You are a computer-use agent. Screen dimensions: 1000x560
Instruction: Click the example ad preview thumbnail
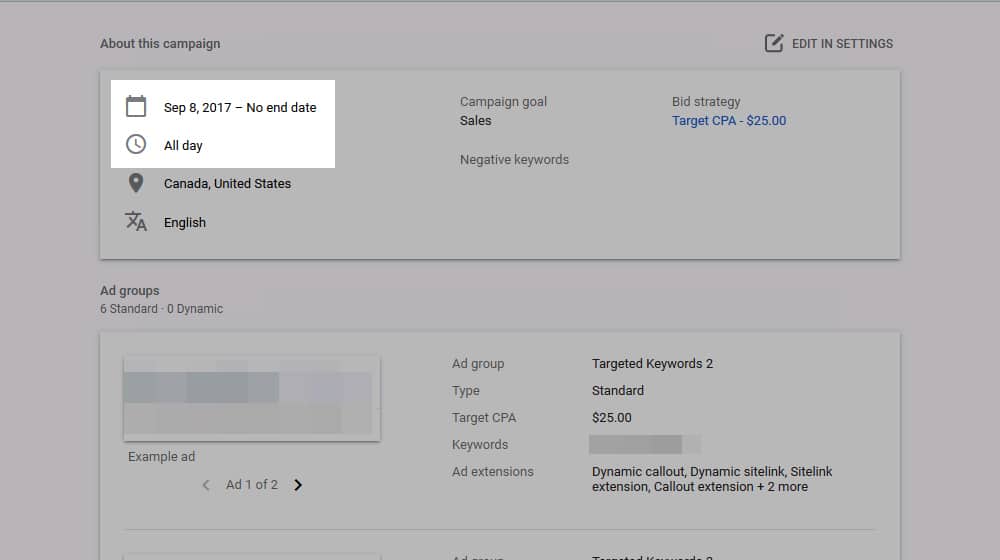click(252, 399)
